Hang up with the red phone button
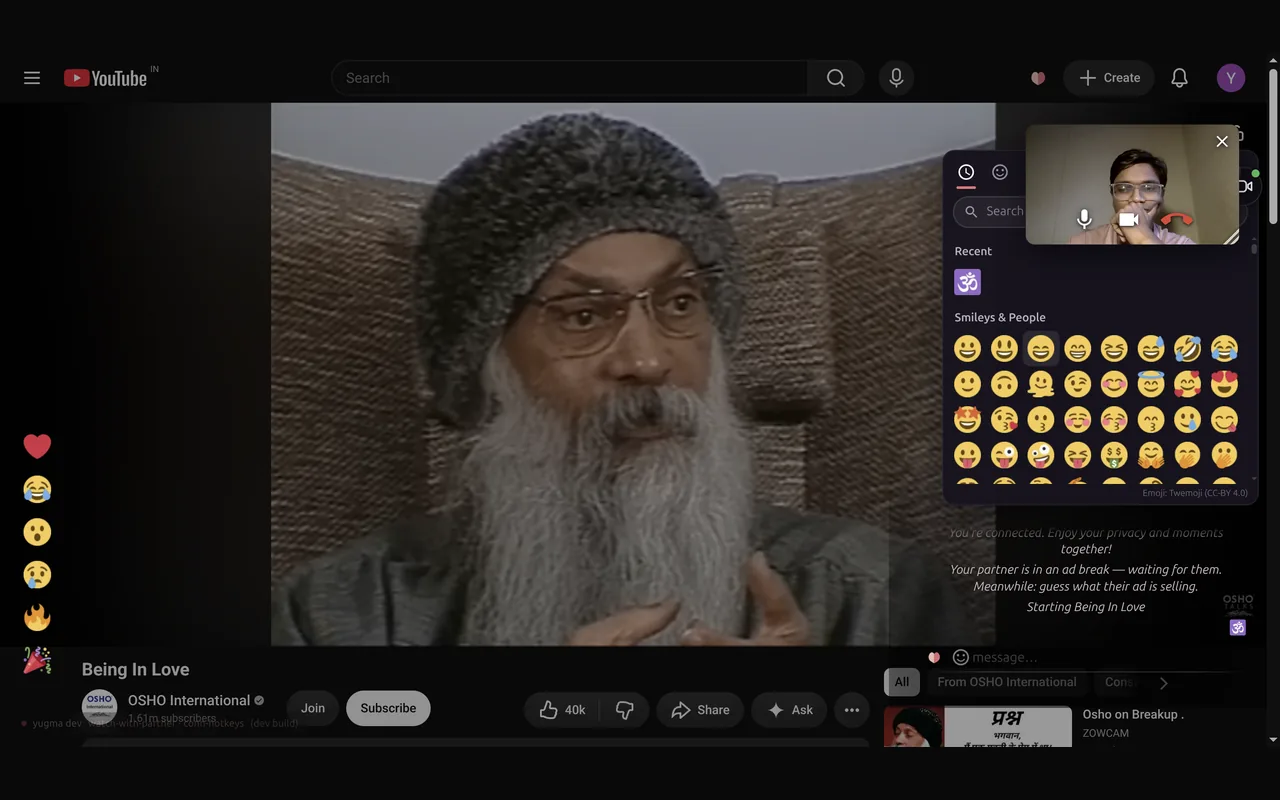1280x800 pixels. (1177, 219)
